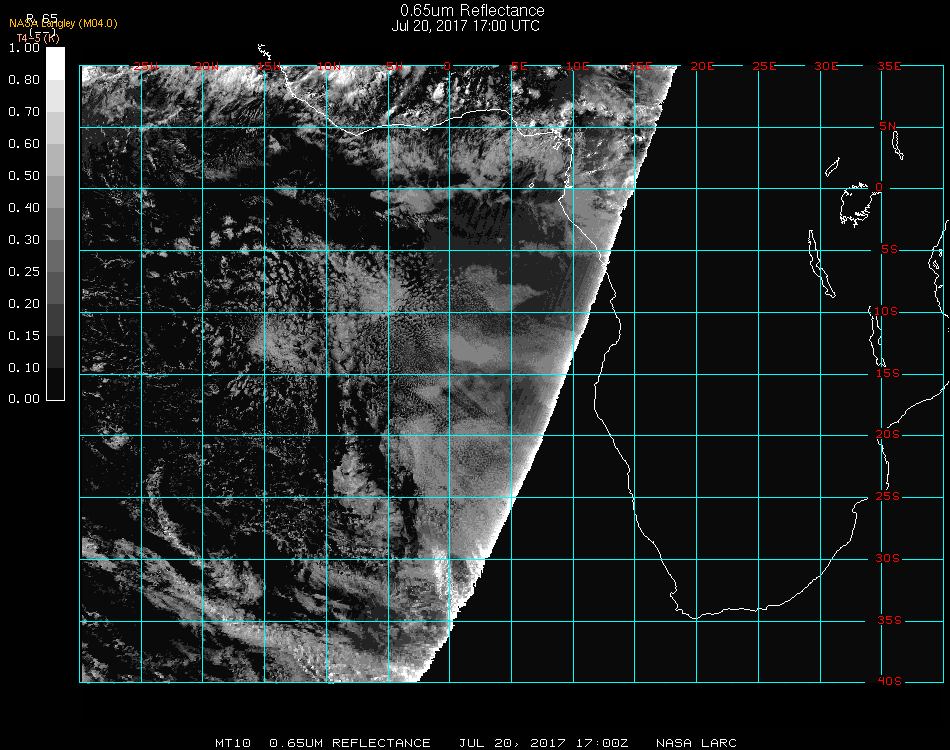Click the 30E longitude label
950x750 pixels.
827,66
